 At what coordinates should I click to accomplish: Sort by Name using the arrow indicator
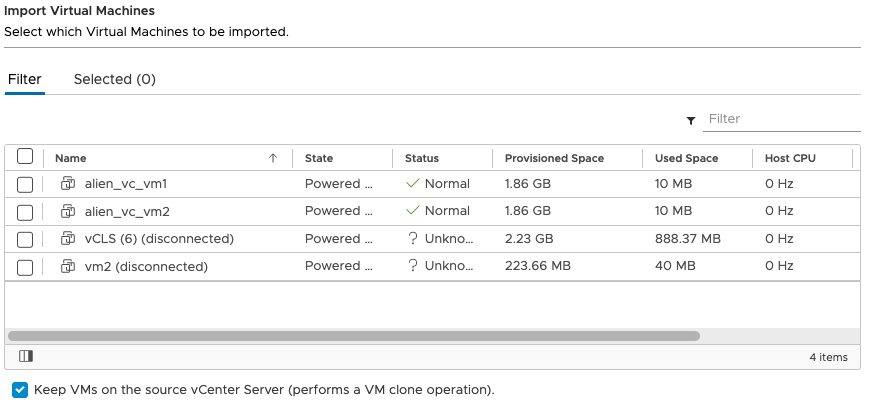[x=273, y=158]
